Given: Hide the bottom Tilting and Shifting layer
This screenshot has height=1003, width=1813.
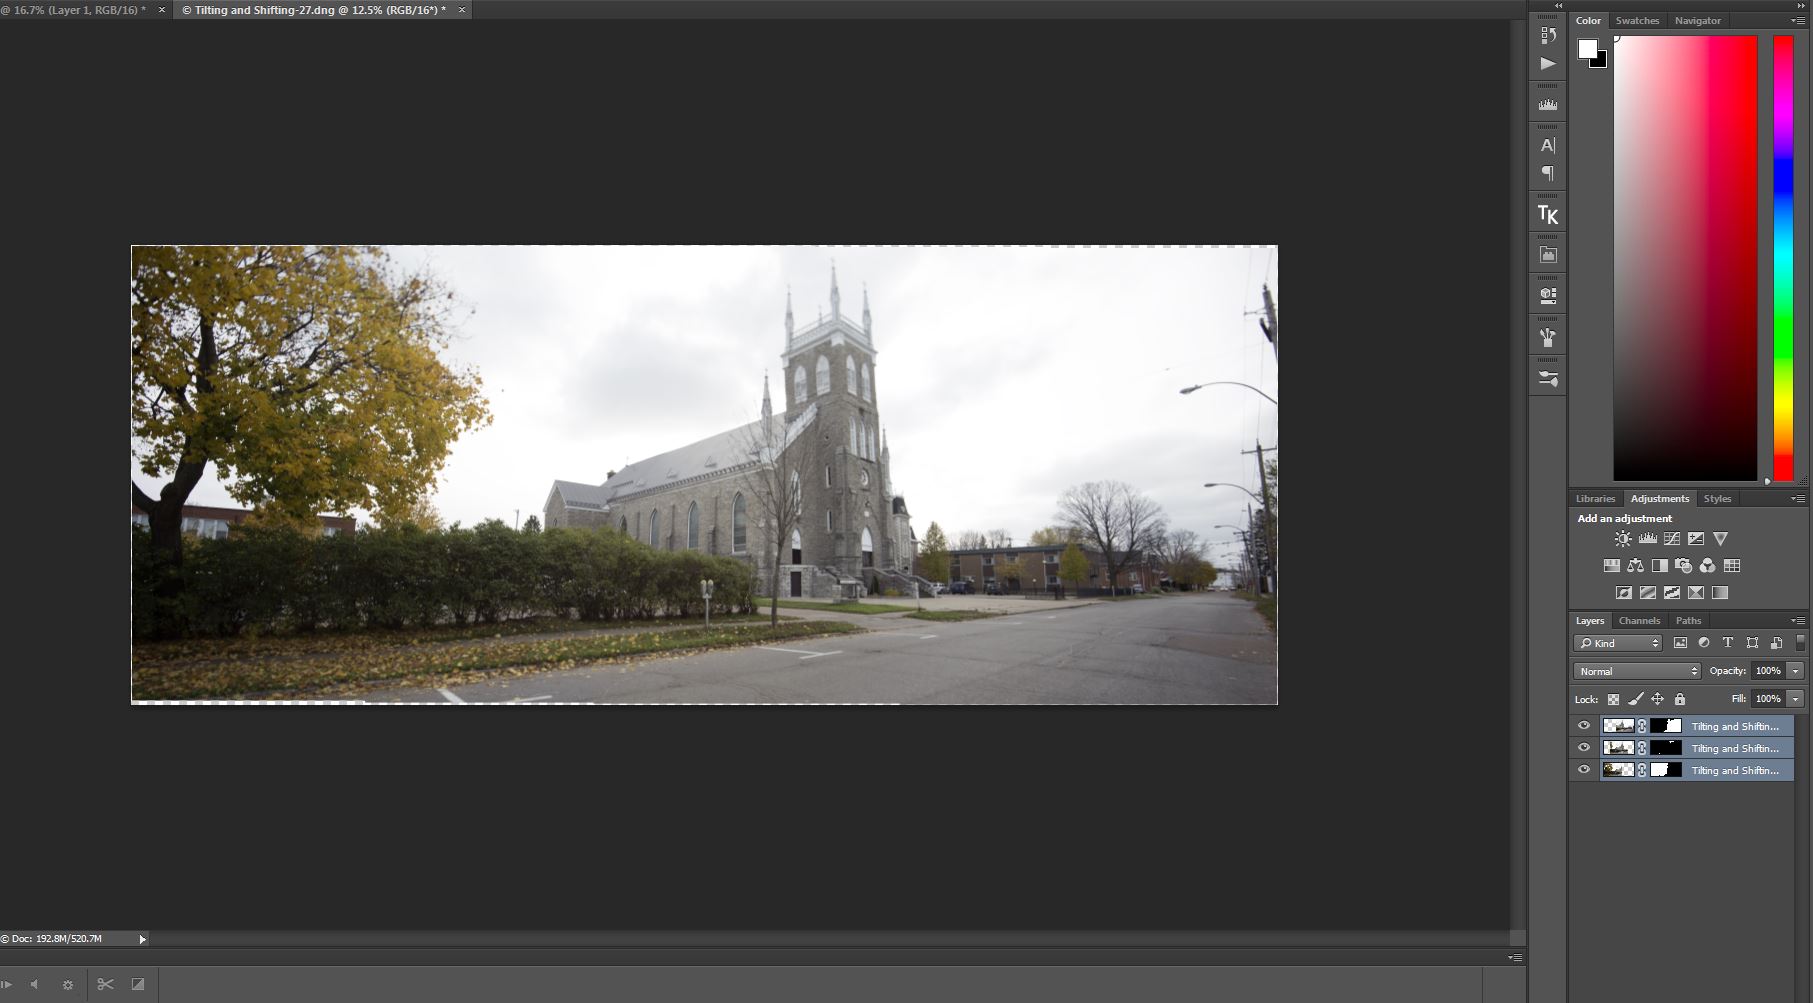Looking at the screenshot, I should (1583, 770).
